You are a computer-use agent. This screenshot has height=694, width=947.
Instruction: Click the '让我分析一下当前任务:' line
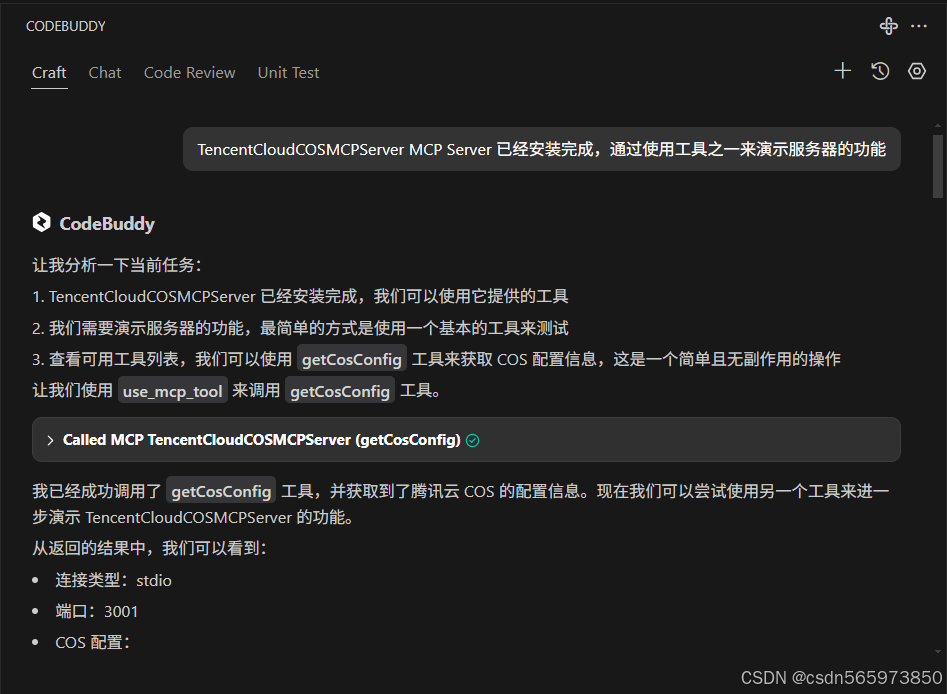click(x=117, y=265)
